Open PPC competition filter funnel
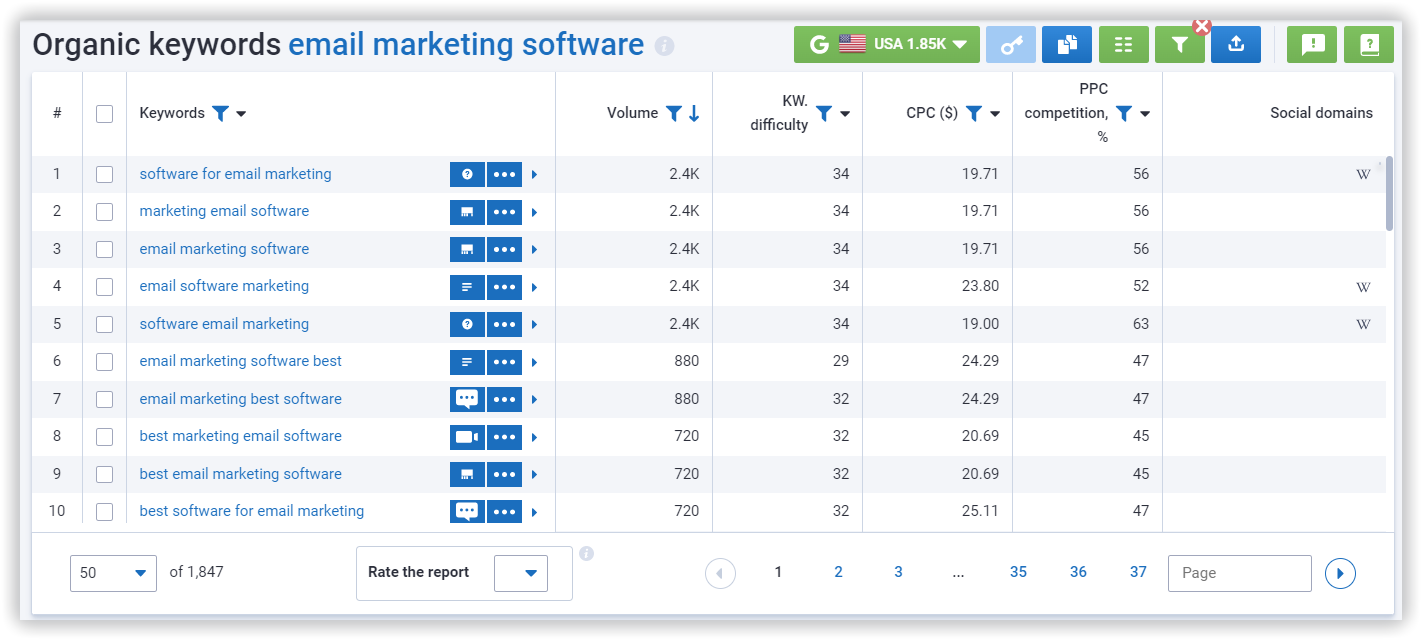The width and height of the screenshot is (1422, 640). point(1123,113)
